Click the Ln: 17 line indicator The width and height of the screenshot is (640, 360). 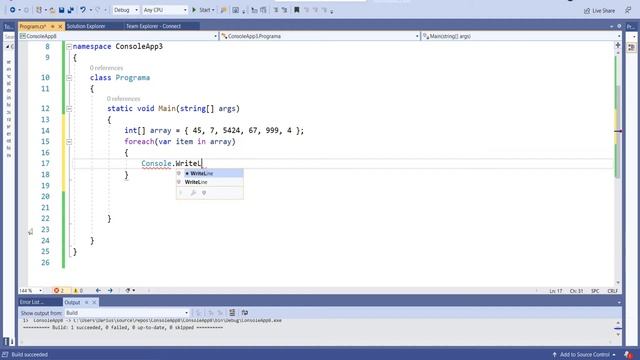556,291
